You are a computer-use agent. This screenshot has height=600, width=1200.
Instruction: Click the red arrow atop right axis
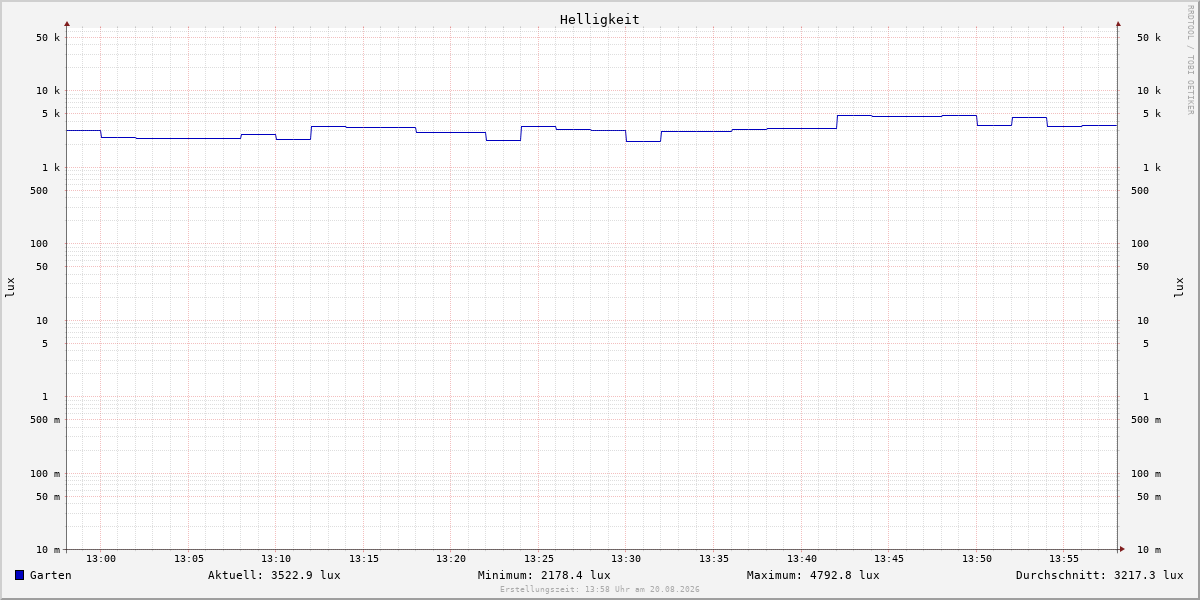coord(1118,23)
